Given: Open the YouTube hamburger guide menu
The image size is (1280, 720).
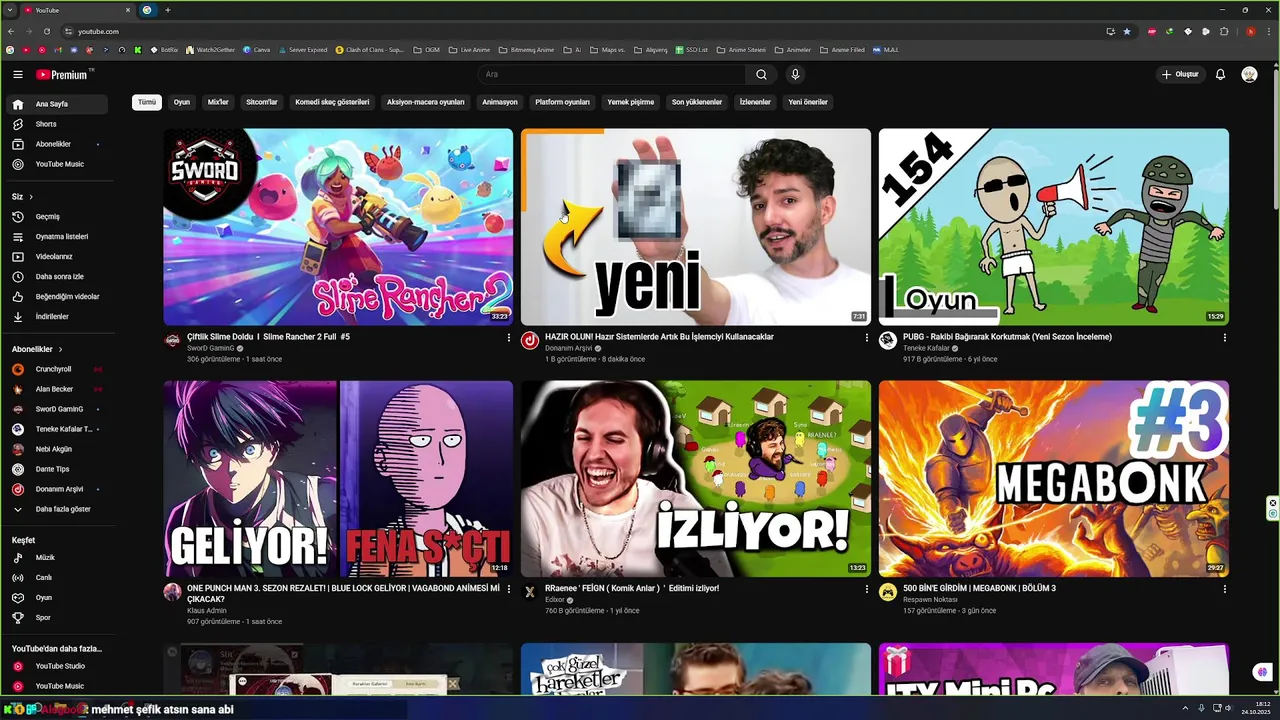Looking at the screenshot, I should (18, 74).
